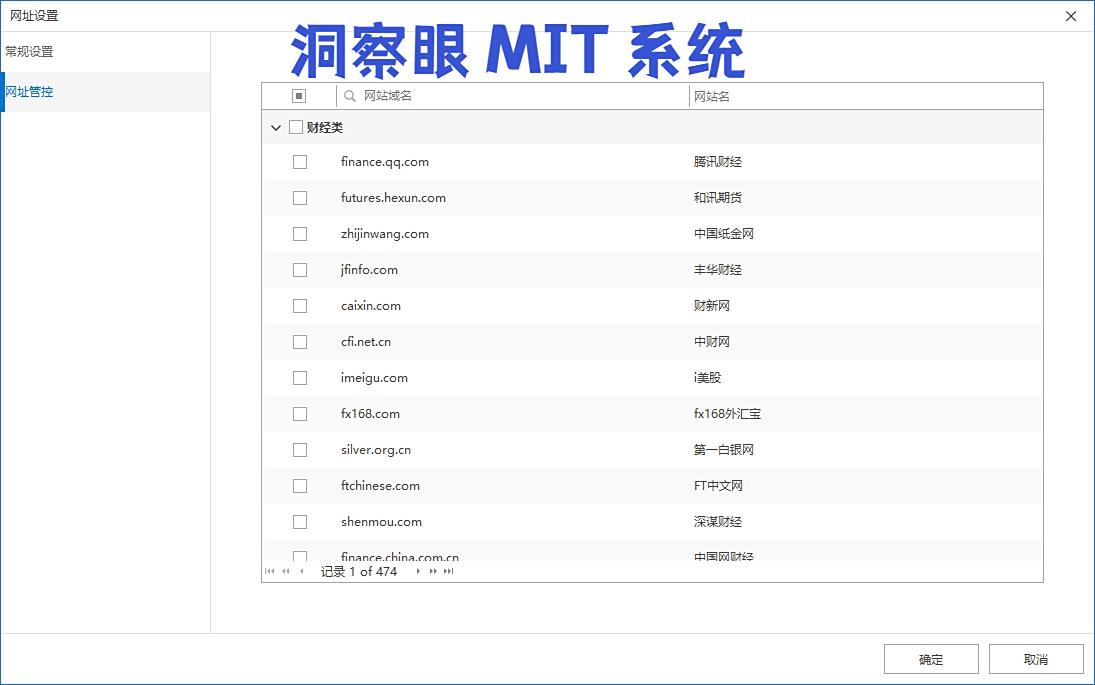Click the 和讯期货 site name

pos(717,198)
